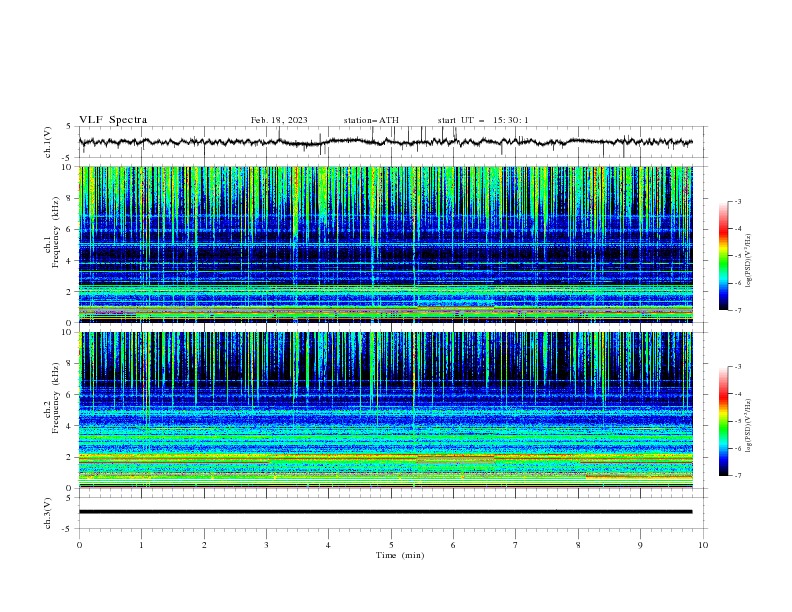Click the time axis tick label '0'

click(x=79, y=545)
